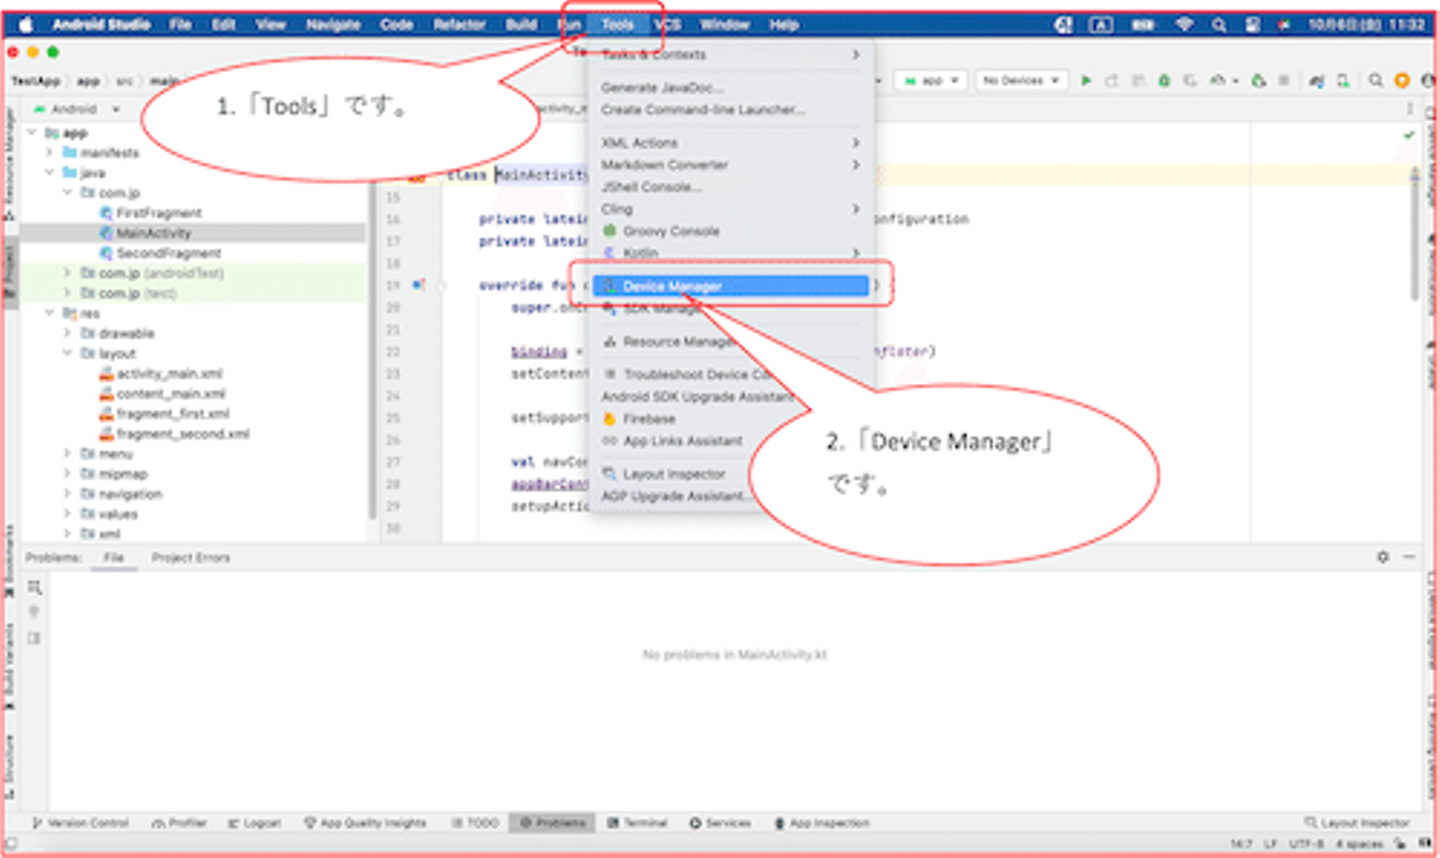Viewport: 1440px width, 858px height.
Task: Expand the navigation folder
Action: 67,494
